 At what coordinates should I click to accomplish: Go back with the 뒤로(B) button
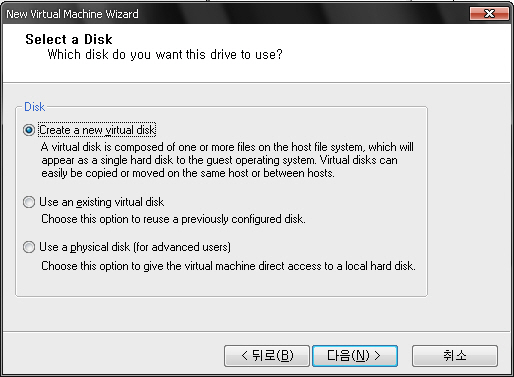point(267,356)
